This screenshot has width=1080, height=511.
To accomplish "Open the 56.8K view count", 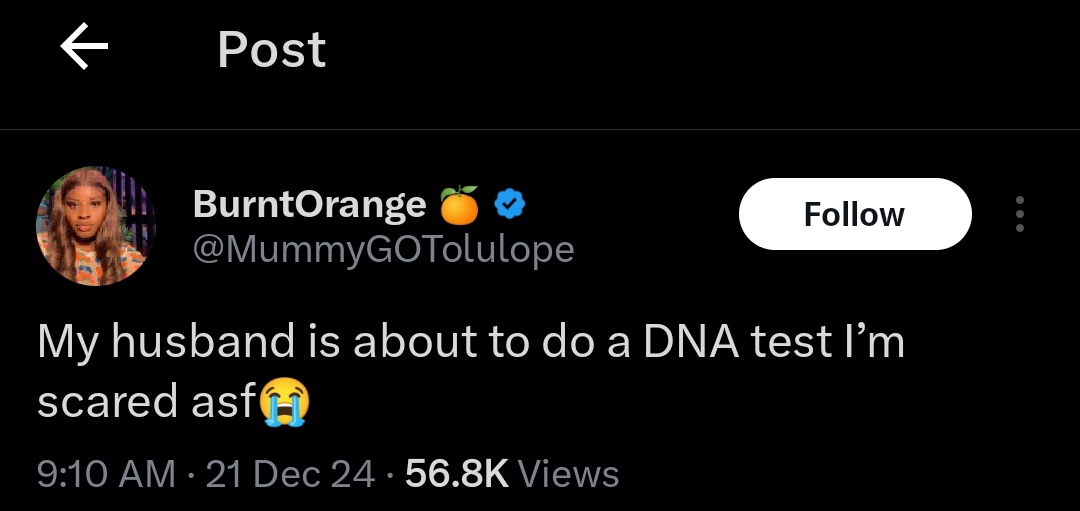I will coord(457,473).
